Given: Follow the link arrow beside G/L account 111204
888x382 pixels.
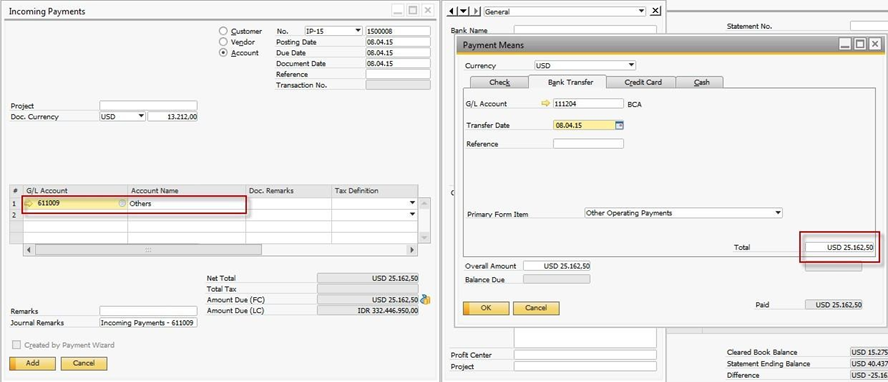Looking at the screenshot, I should (546, 104).
